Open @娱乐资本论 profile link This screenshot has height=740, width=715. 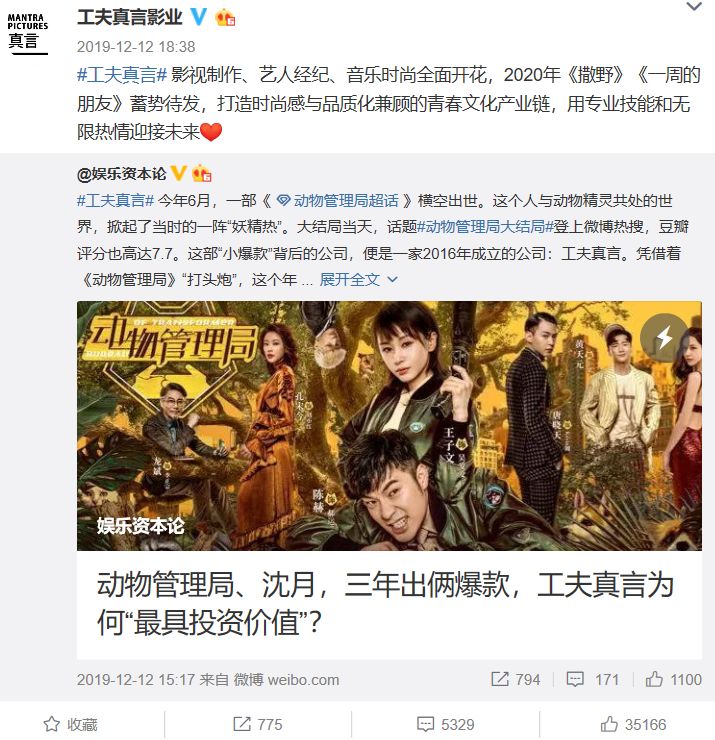coord(121,174)
